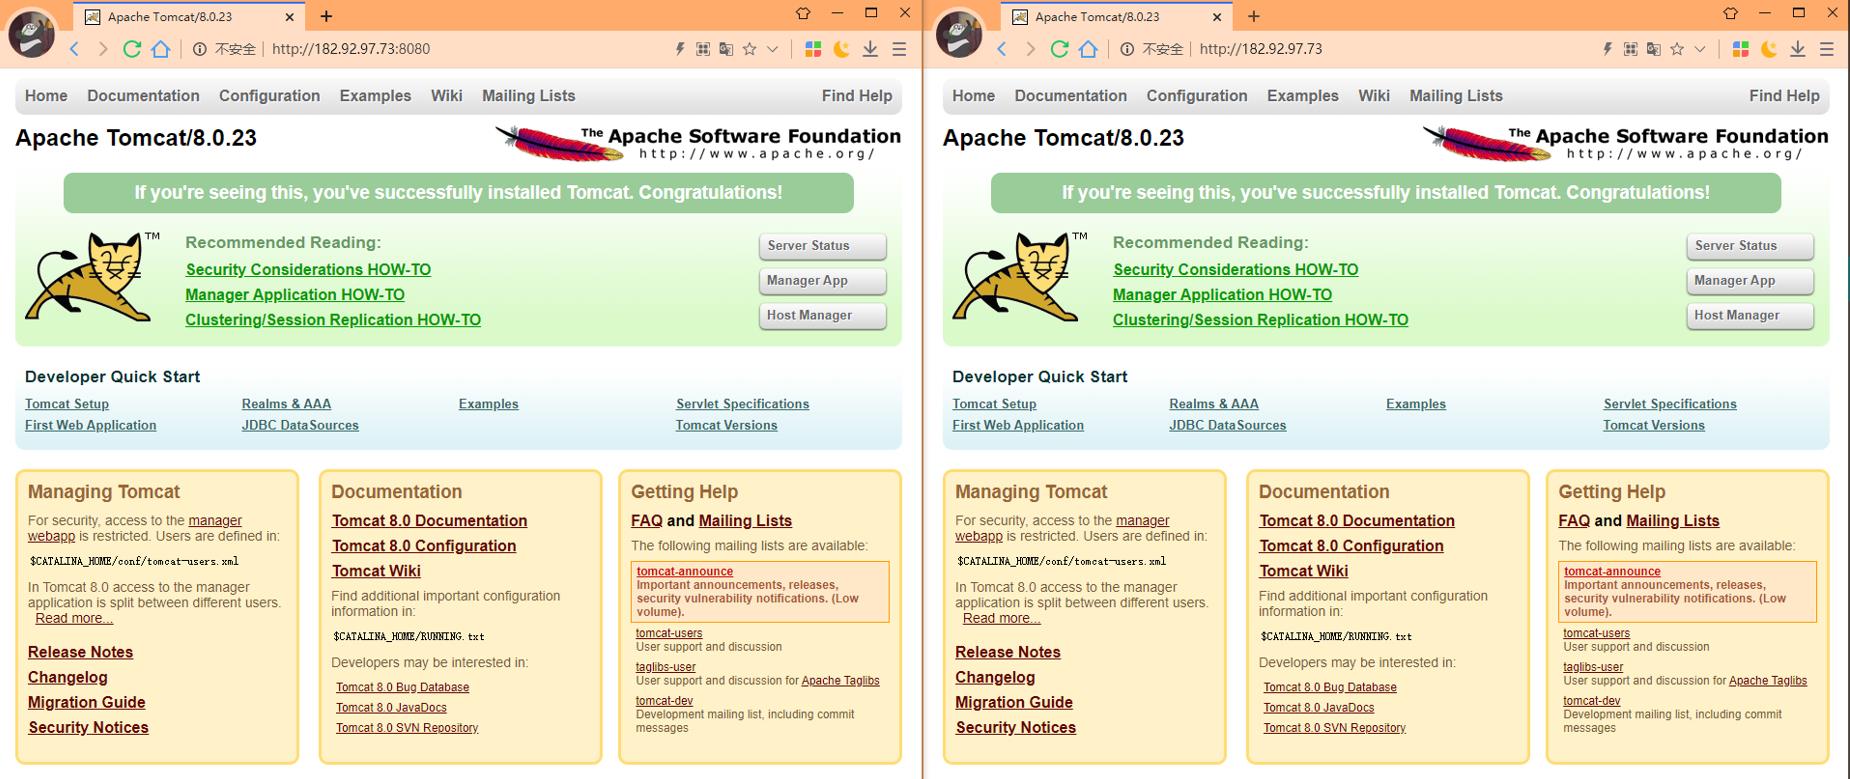
Task: Go to the home page in the right browser window
Action: tap(1088, 49)
